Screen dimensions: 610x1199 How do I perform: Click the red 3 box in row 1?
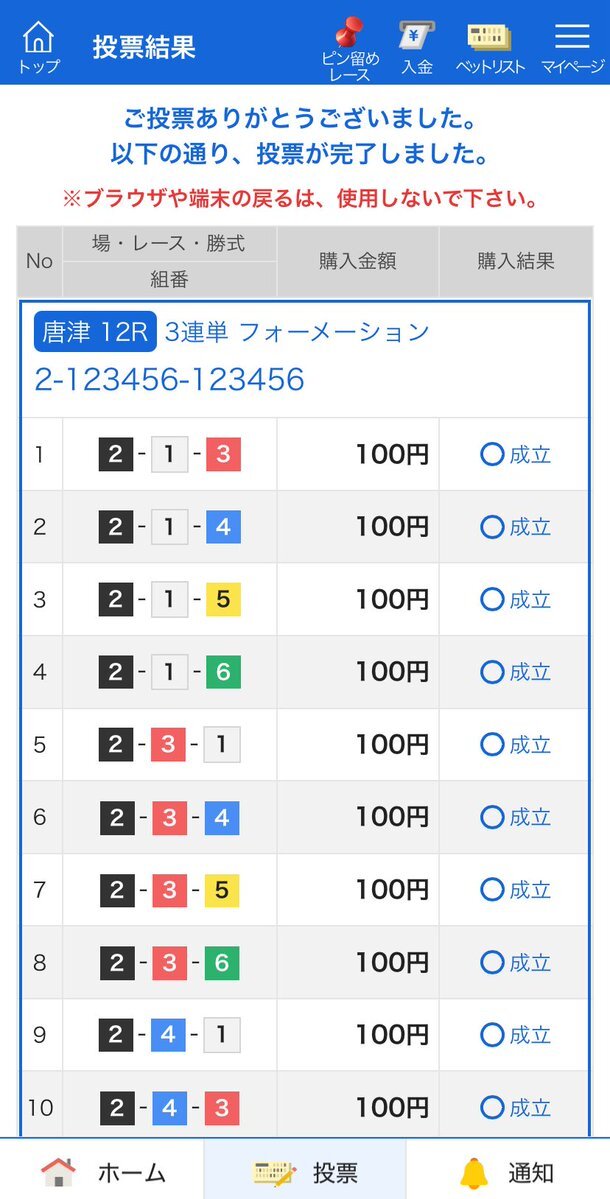pyautogui.click(x=222, y=455)
